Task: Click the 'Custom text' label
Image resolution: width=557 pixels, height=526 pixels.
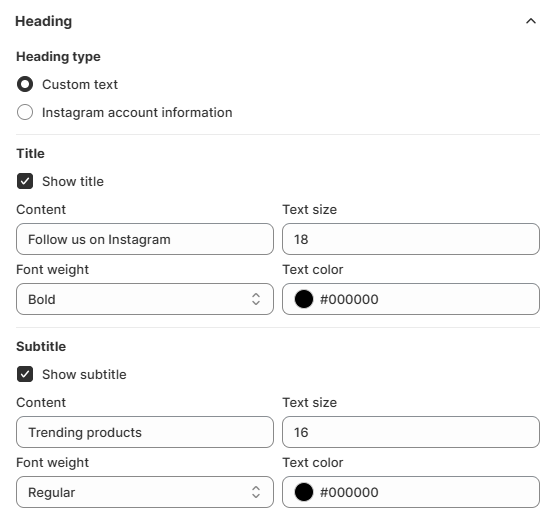Action: click(80, 85)
